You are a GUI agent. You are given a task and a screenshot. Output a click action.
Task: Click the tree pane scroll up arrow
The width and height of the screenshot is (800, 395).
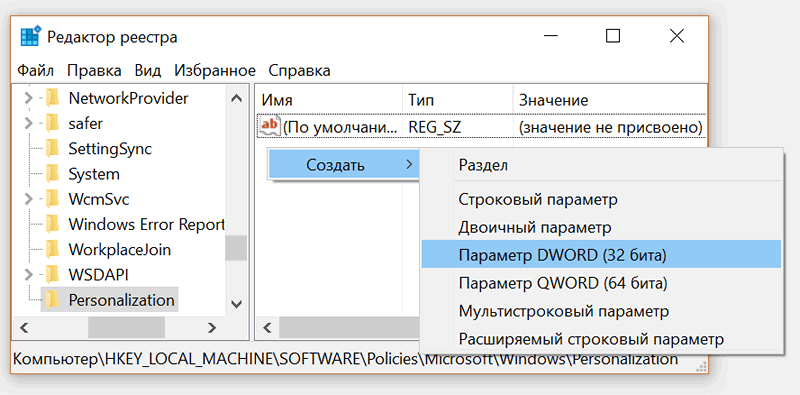236,98
